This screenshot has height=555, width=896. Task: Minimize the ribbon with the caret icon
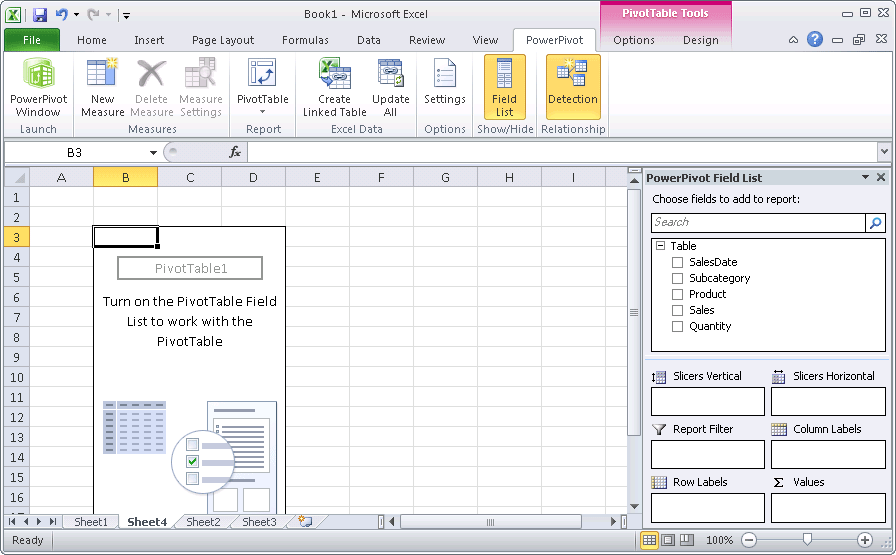[793, 40]
